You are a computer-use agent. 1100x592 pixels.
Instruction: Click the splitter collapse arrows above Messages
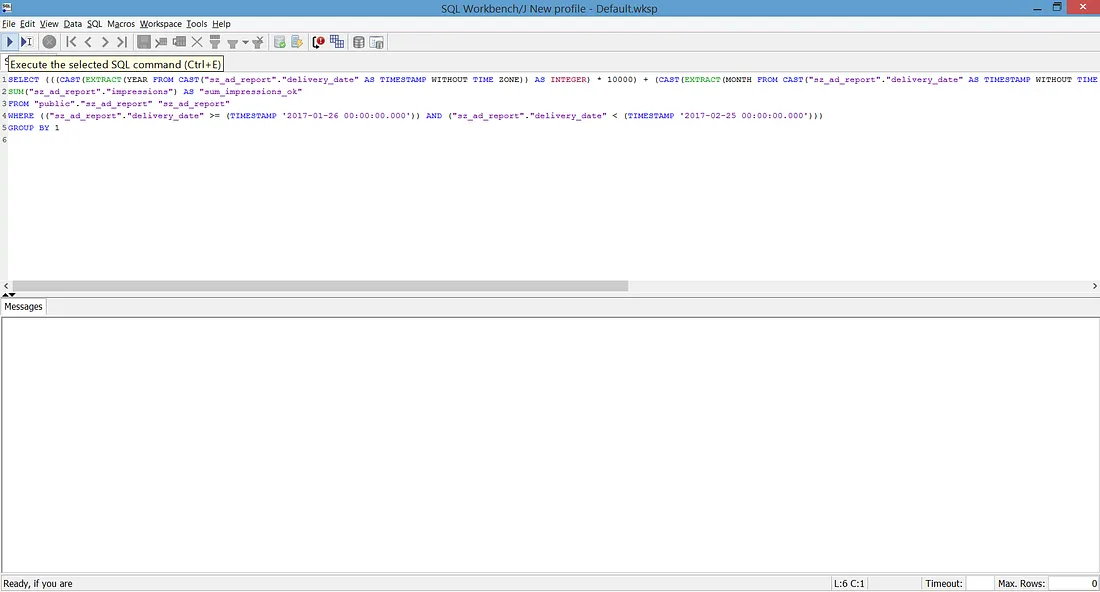coord(8,295)
